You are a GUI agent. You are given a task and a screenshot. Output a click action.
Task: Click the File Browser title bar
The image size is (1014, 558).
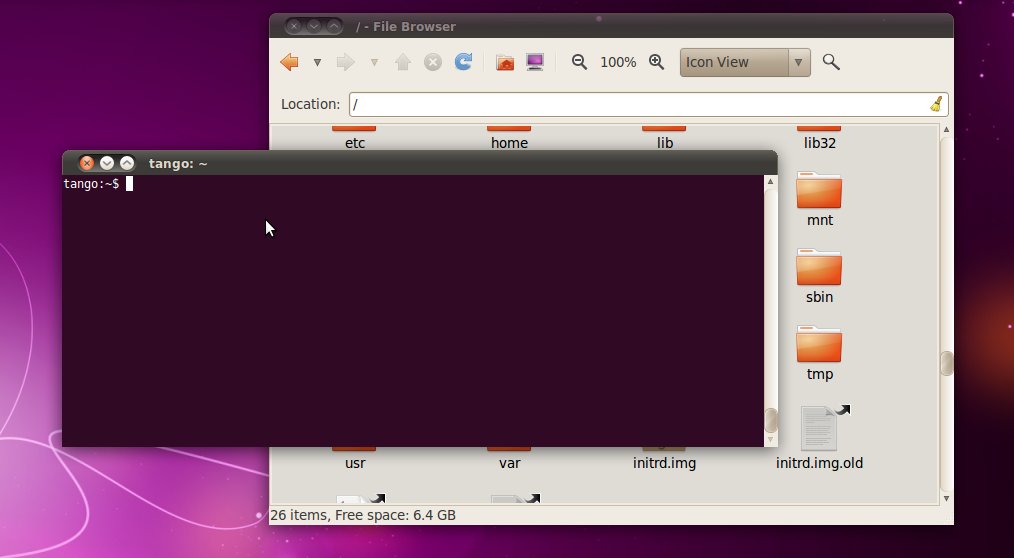tap(611, 26)
